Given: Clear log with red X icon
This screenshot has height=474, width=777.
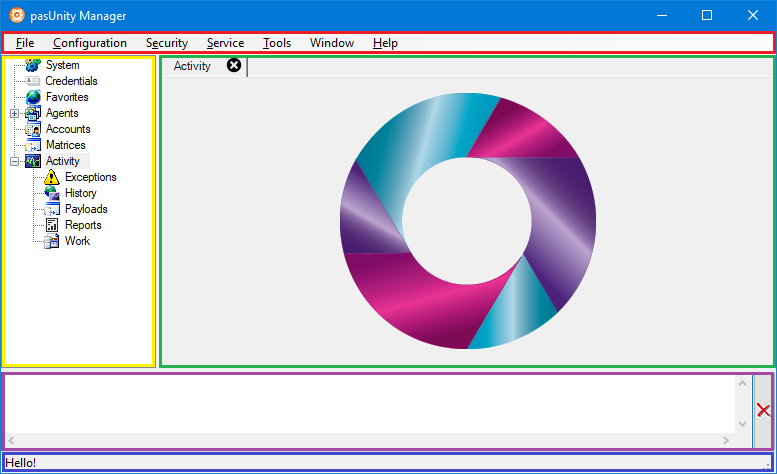Looking at the screenshot, I should [x=763, y=411].
